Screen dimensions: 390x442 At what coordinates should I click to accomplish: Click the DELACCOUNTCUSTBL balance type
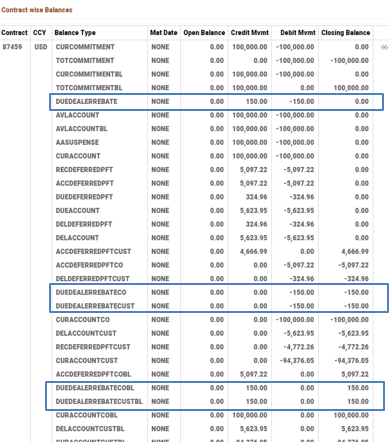point(90,429)
